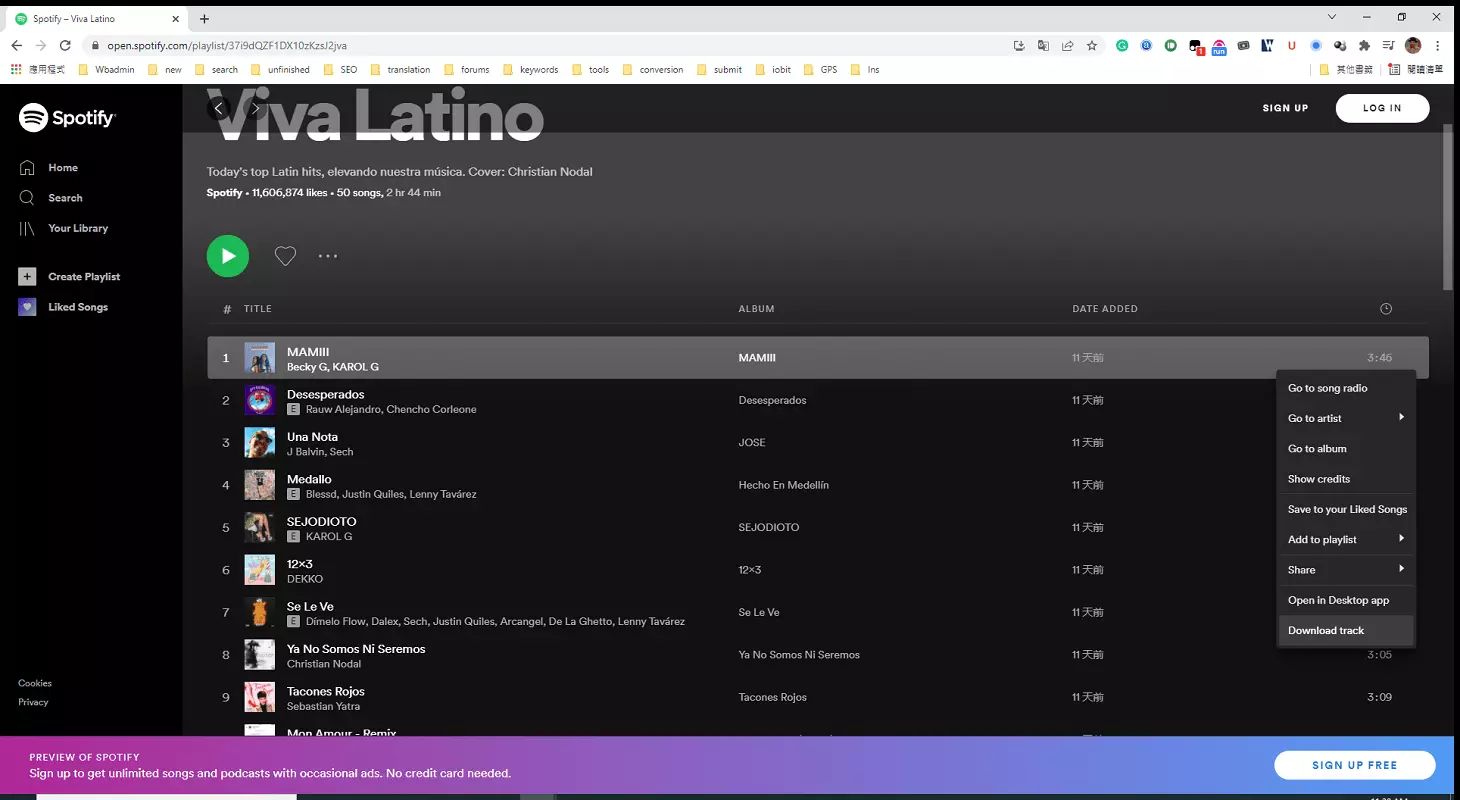This screenshot has height=800, width=1460.
Task: Open the Grammarly extension icon
Action: (x=1123, y=45)
